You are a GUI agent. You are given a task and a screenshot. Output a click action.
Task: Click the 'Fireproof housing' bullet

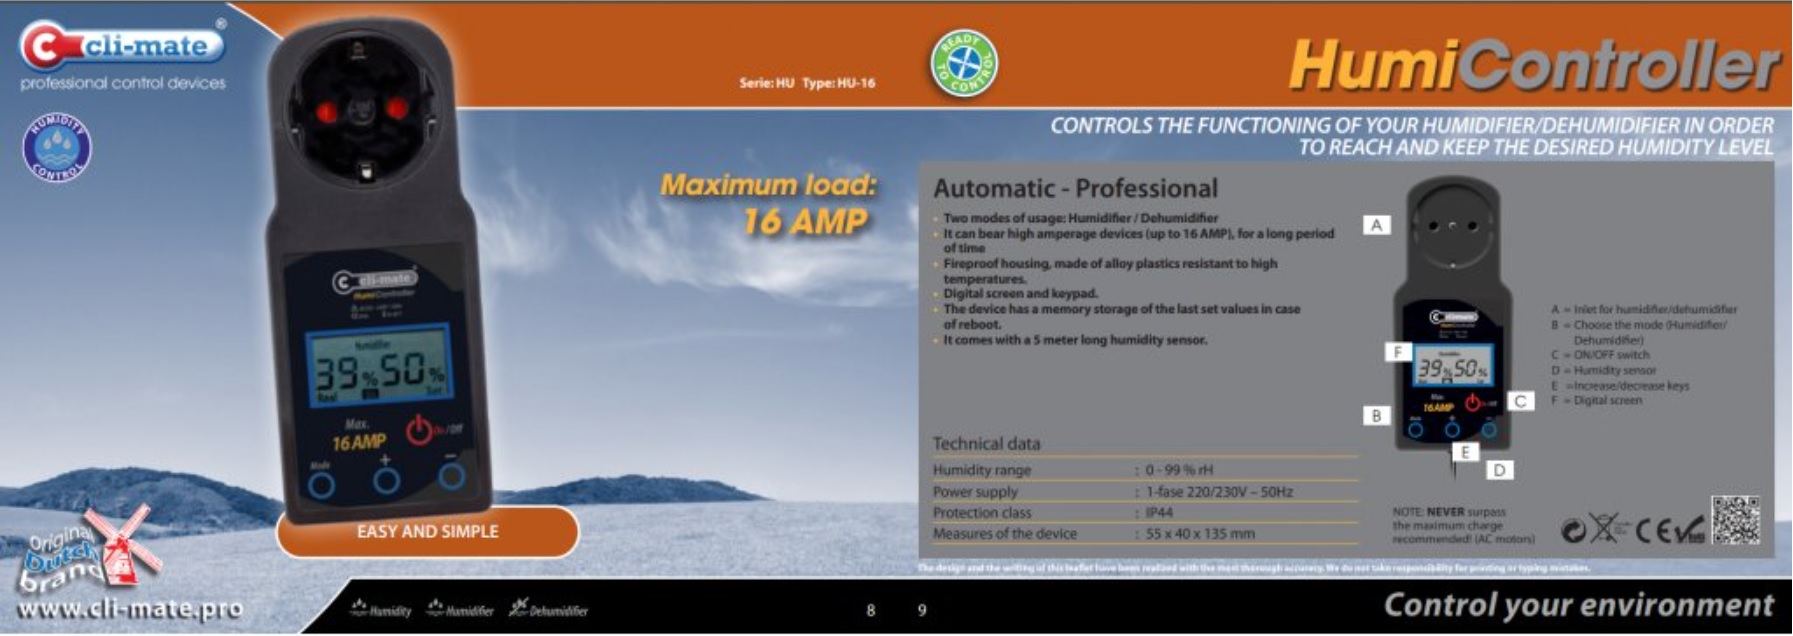tap(1110, 271)
